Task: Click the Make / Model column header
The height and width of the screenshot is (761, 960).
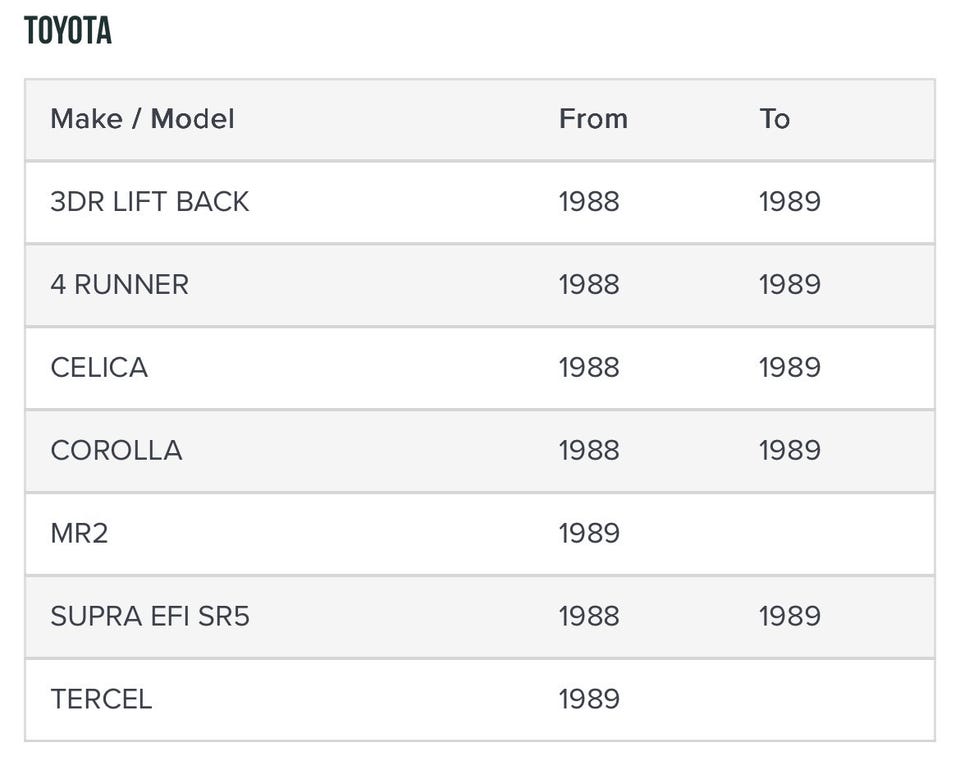Action: [x=142, y=119]
